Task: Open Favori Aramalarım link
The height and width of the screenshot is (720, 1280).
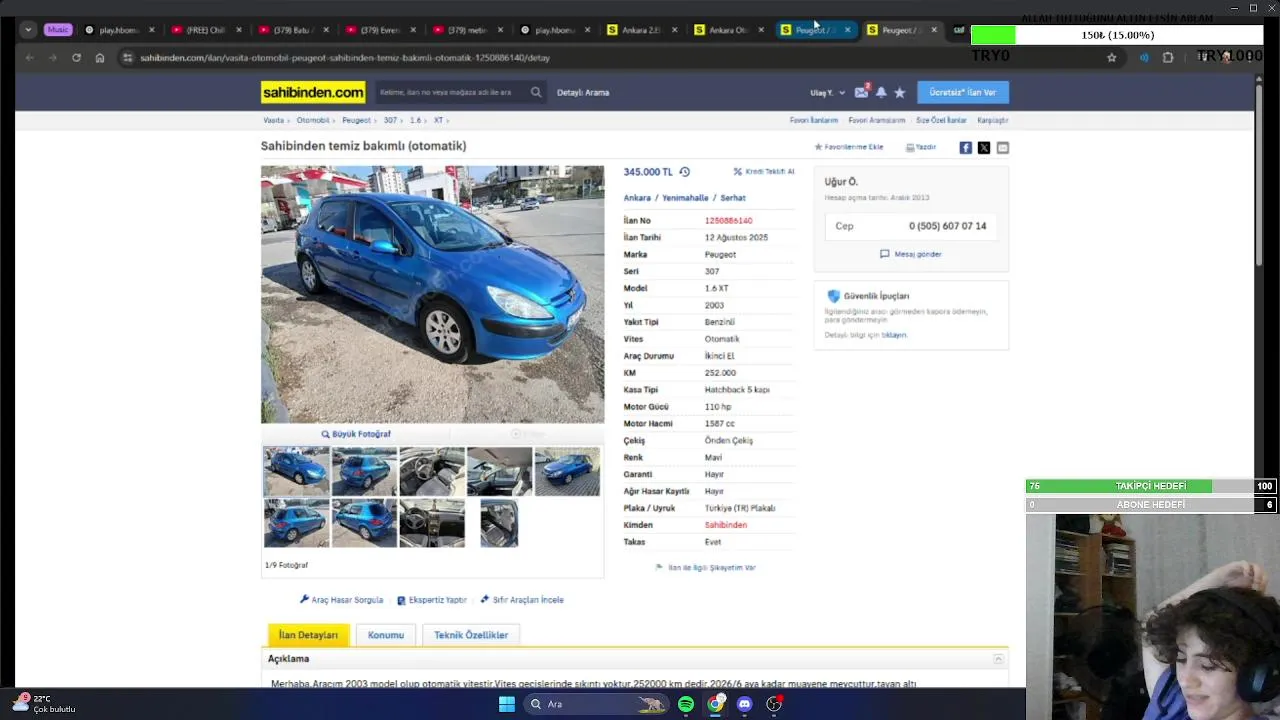Action: [x=877, y=120]
